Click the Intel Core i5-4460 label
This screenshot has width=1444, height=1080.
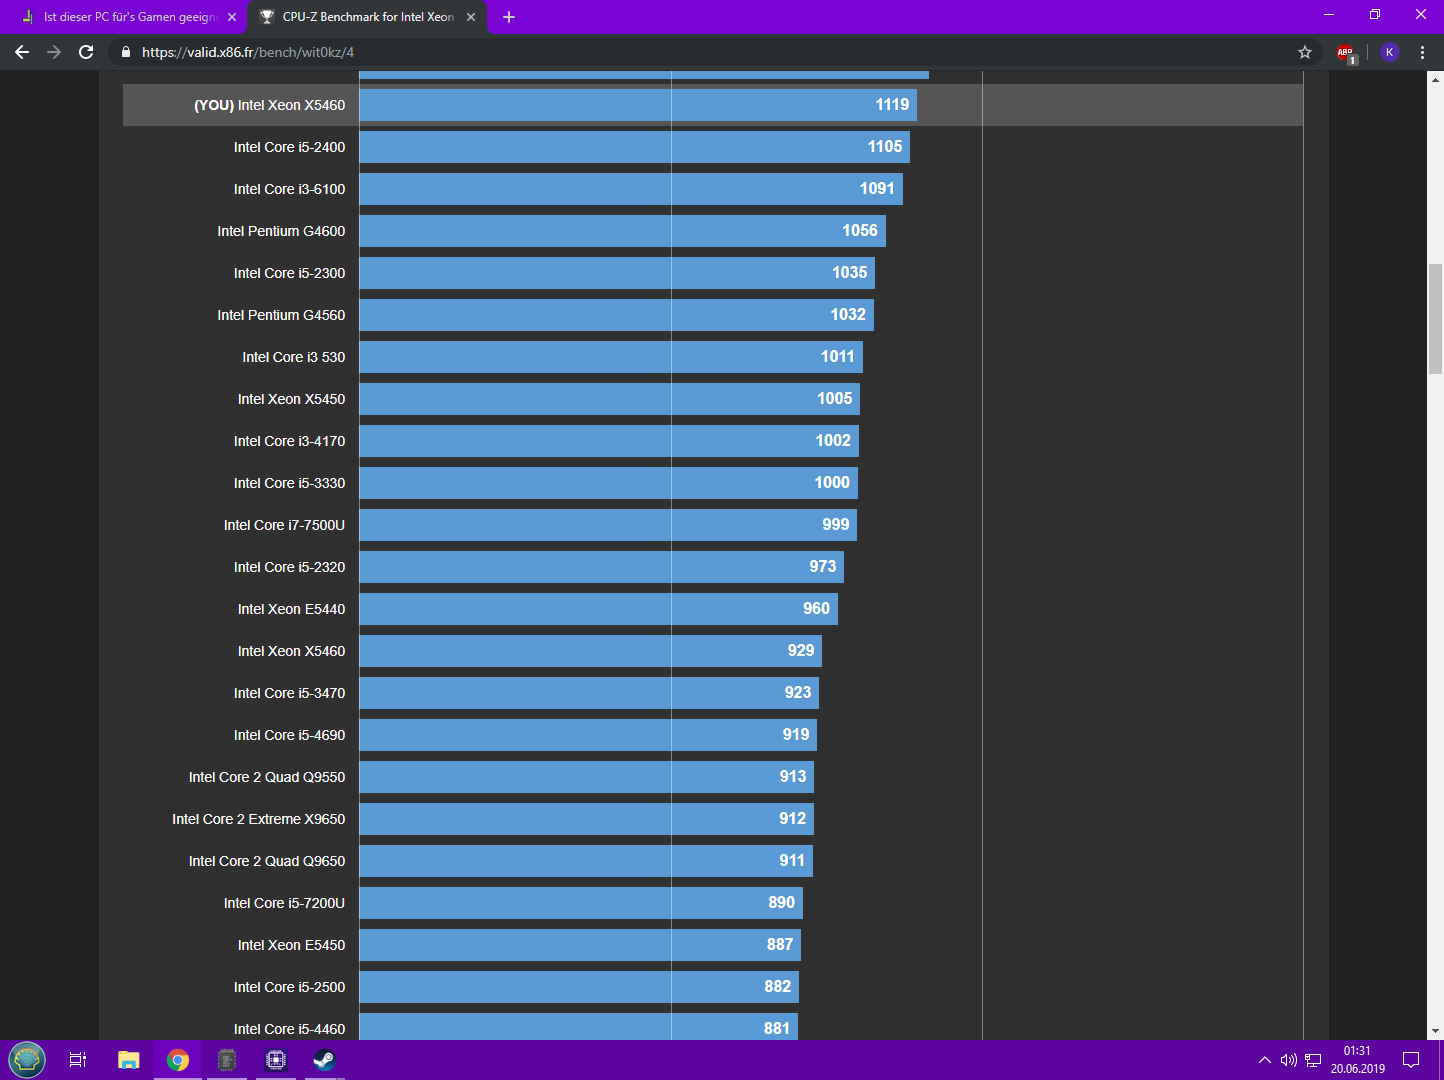point(289,1029)
